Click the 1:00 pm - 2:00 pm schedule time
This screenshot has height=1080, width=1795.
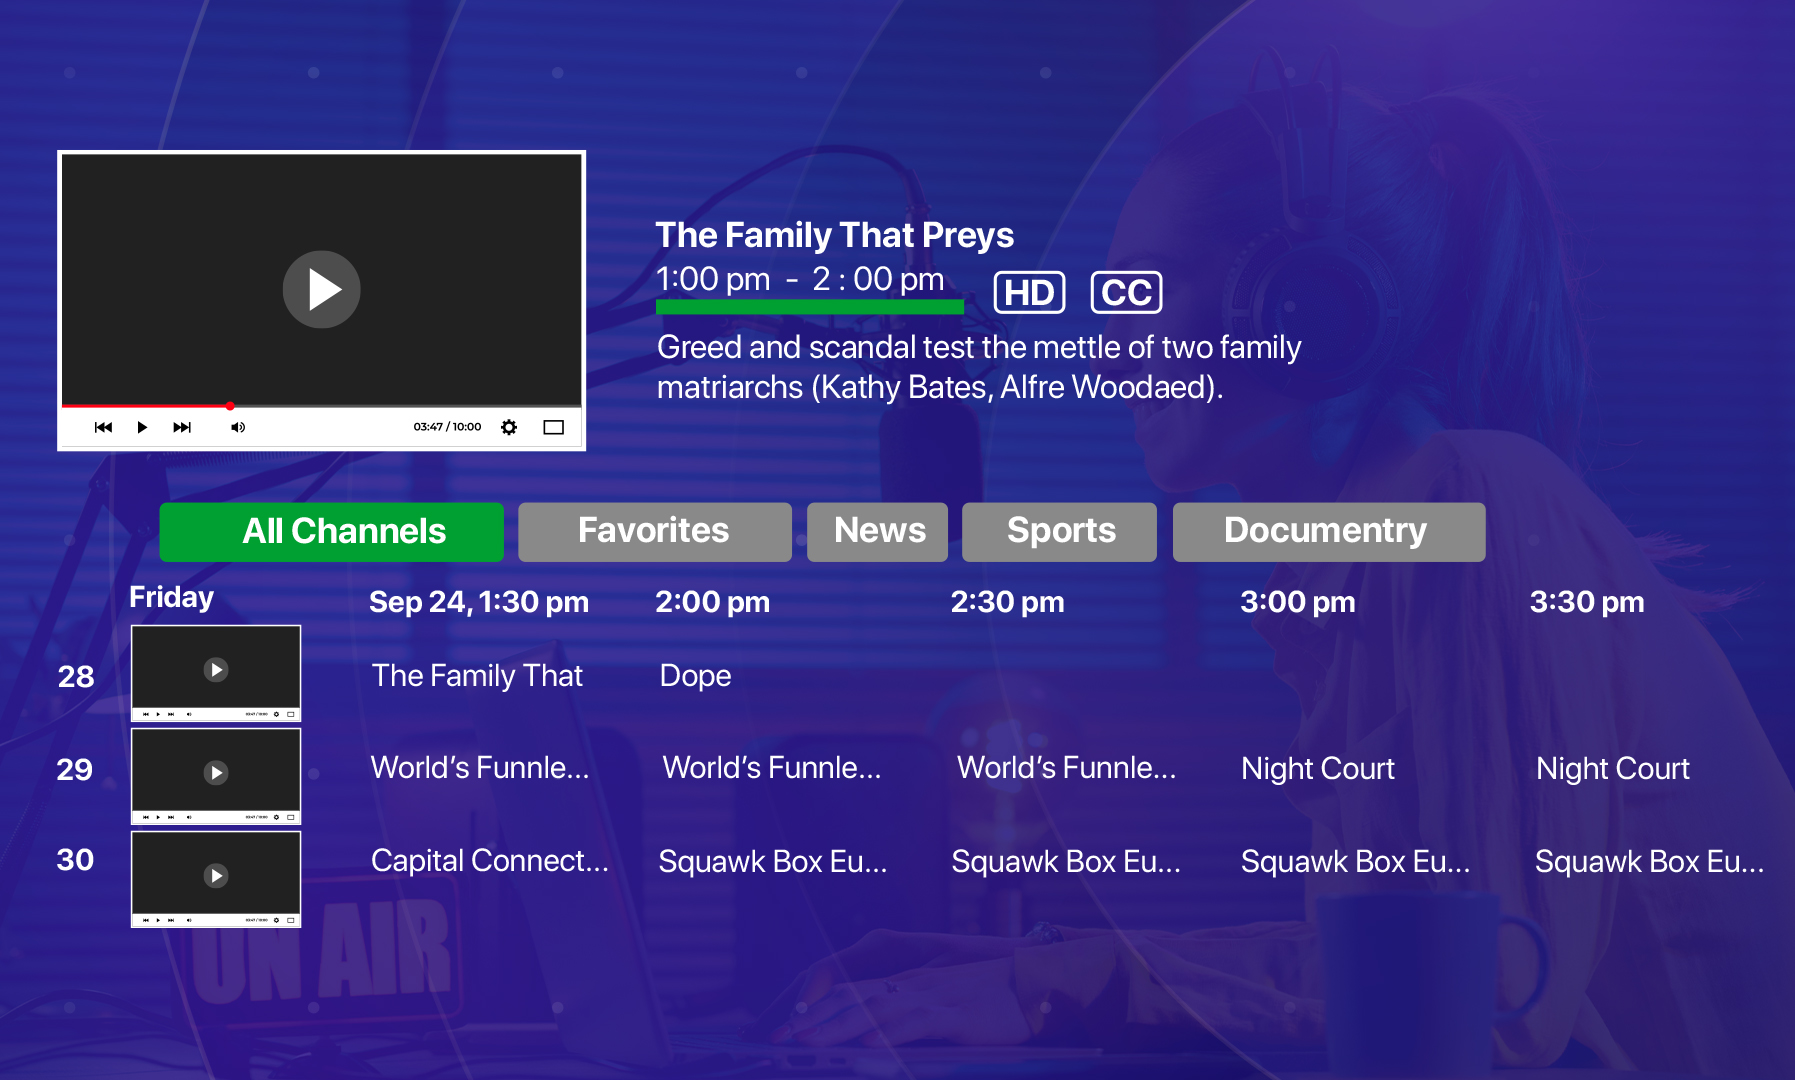(x=800, y=279)
